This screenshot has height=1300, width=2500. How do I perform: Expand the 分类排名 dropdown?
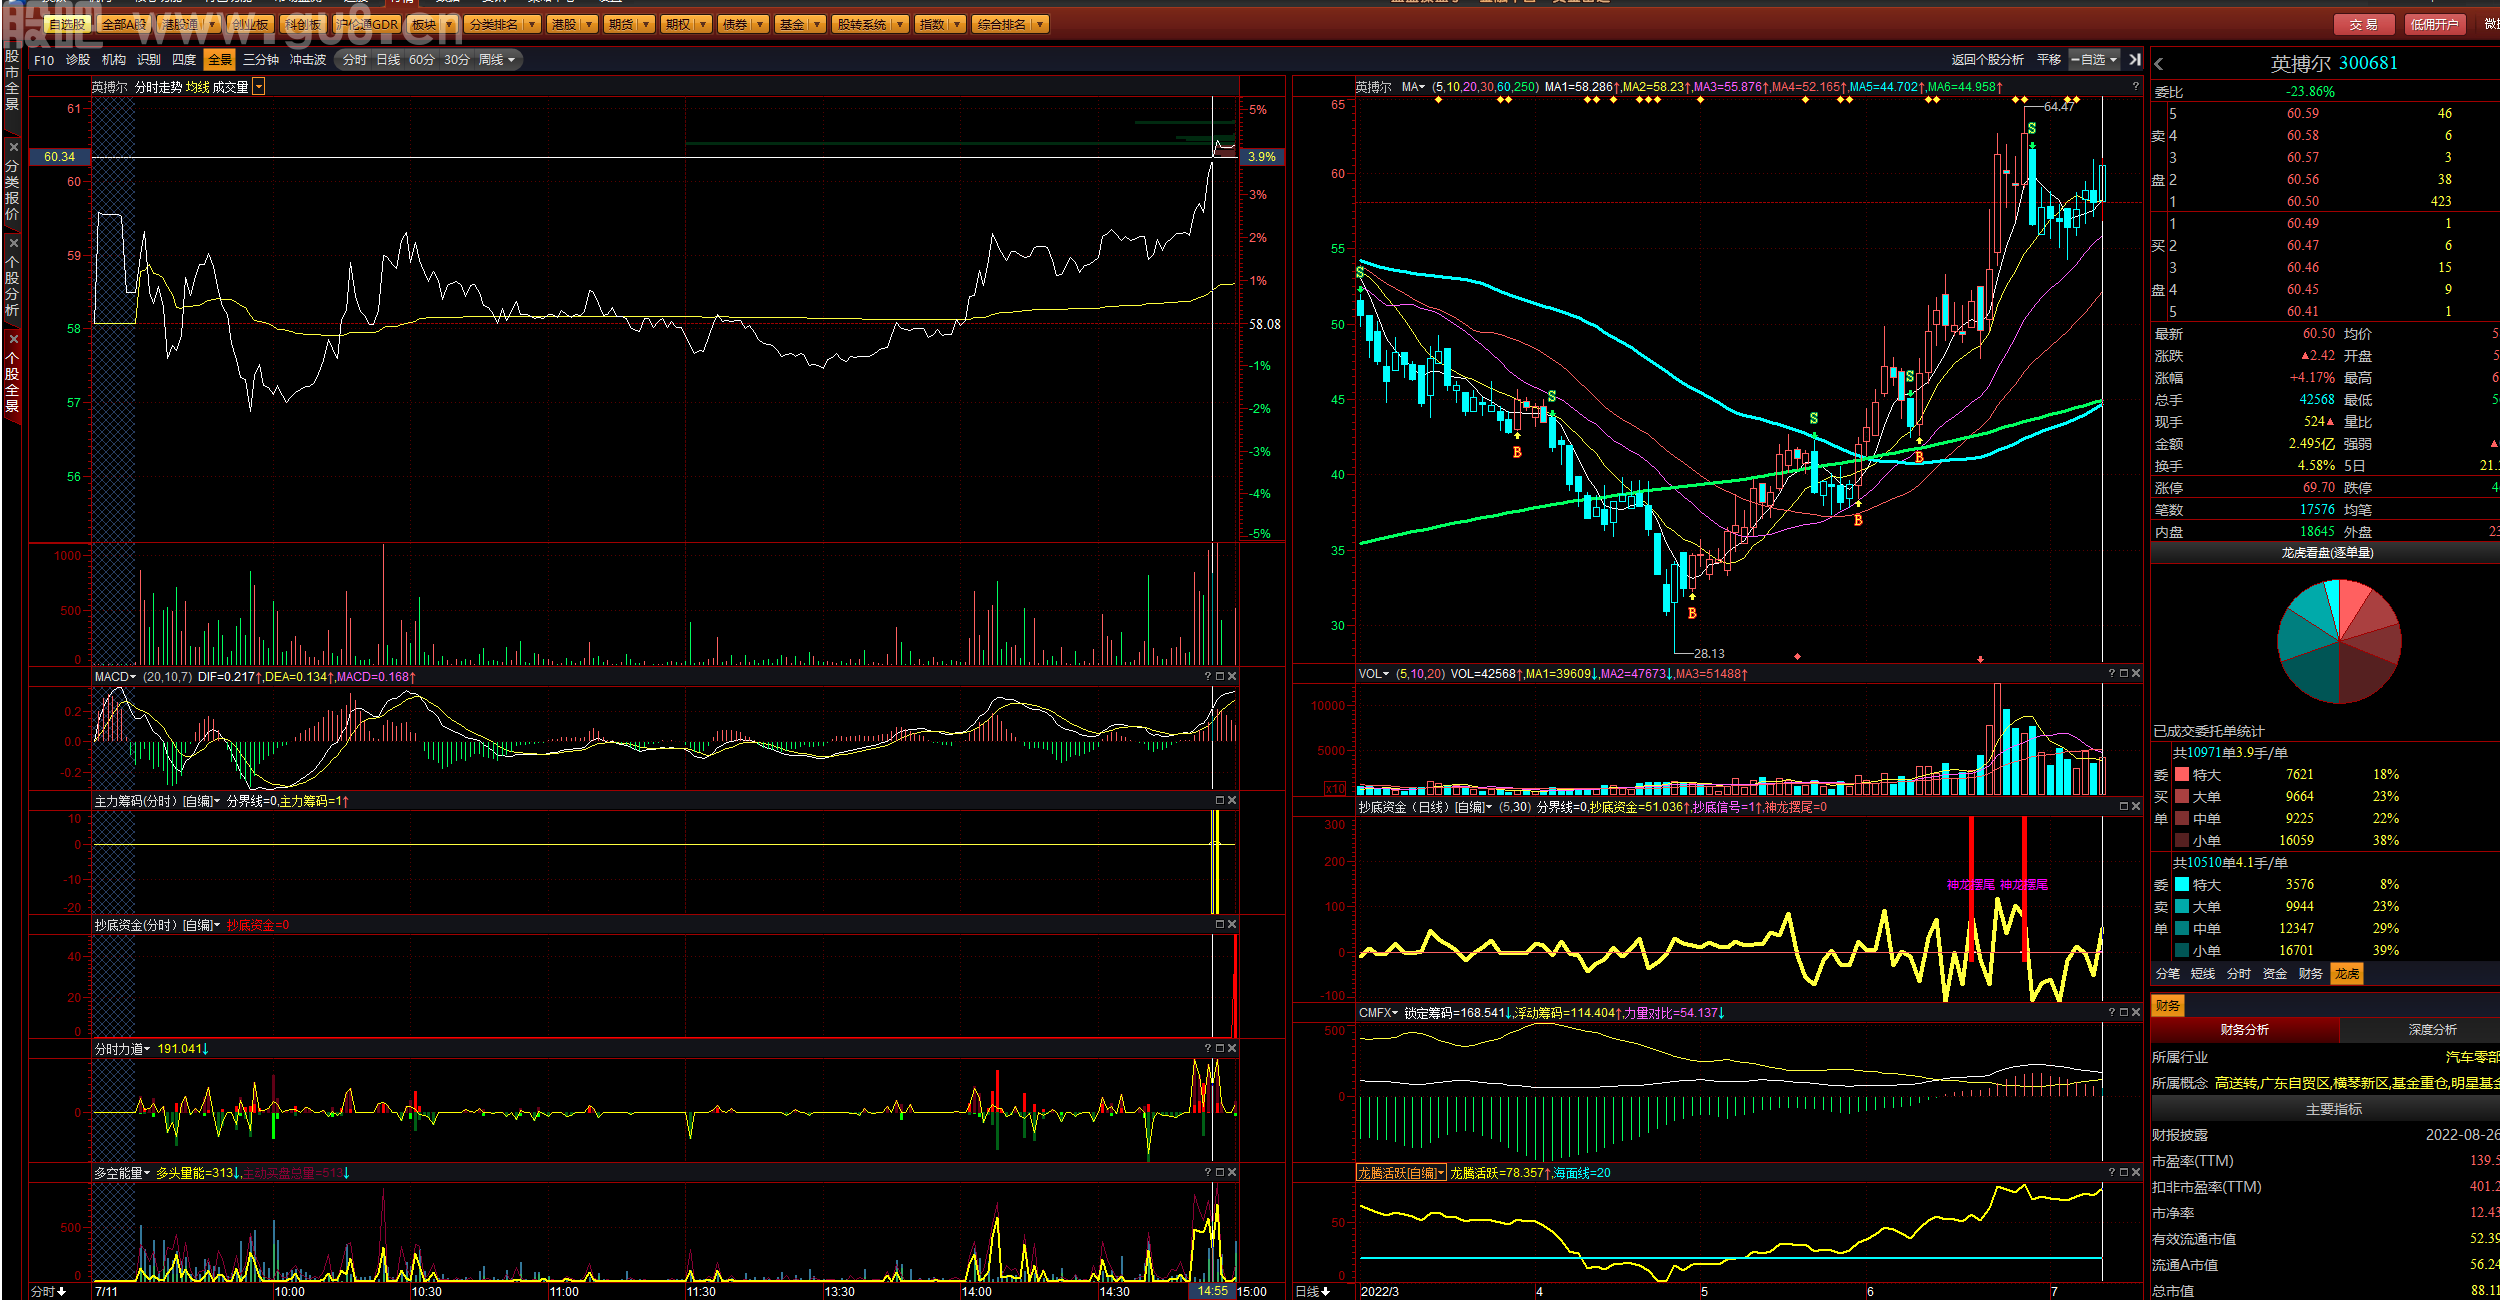tap(531, 24)
